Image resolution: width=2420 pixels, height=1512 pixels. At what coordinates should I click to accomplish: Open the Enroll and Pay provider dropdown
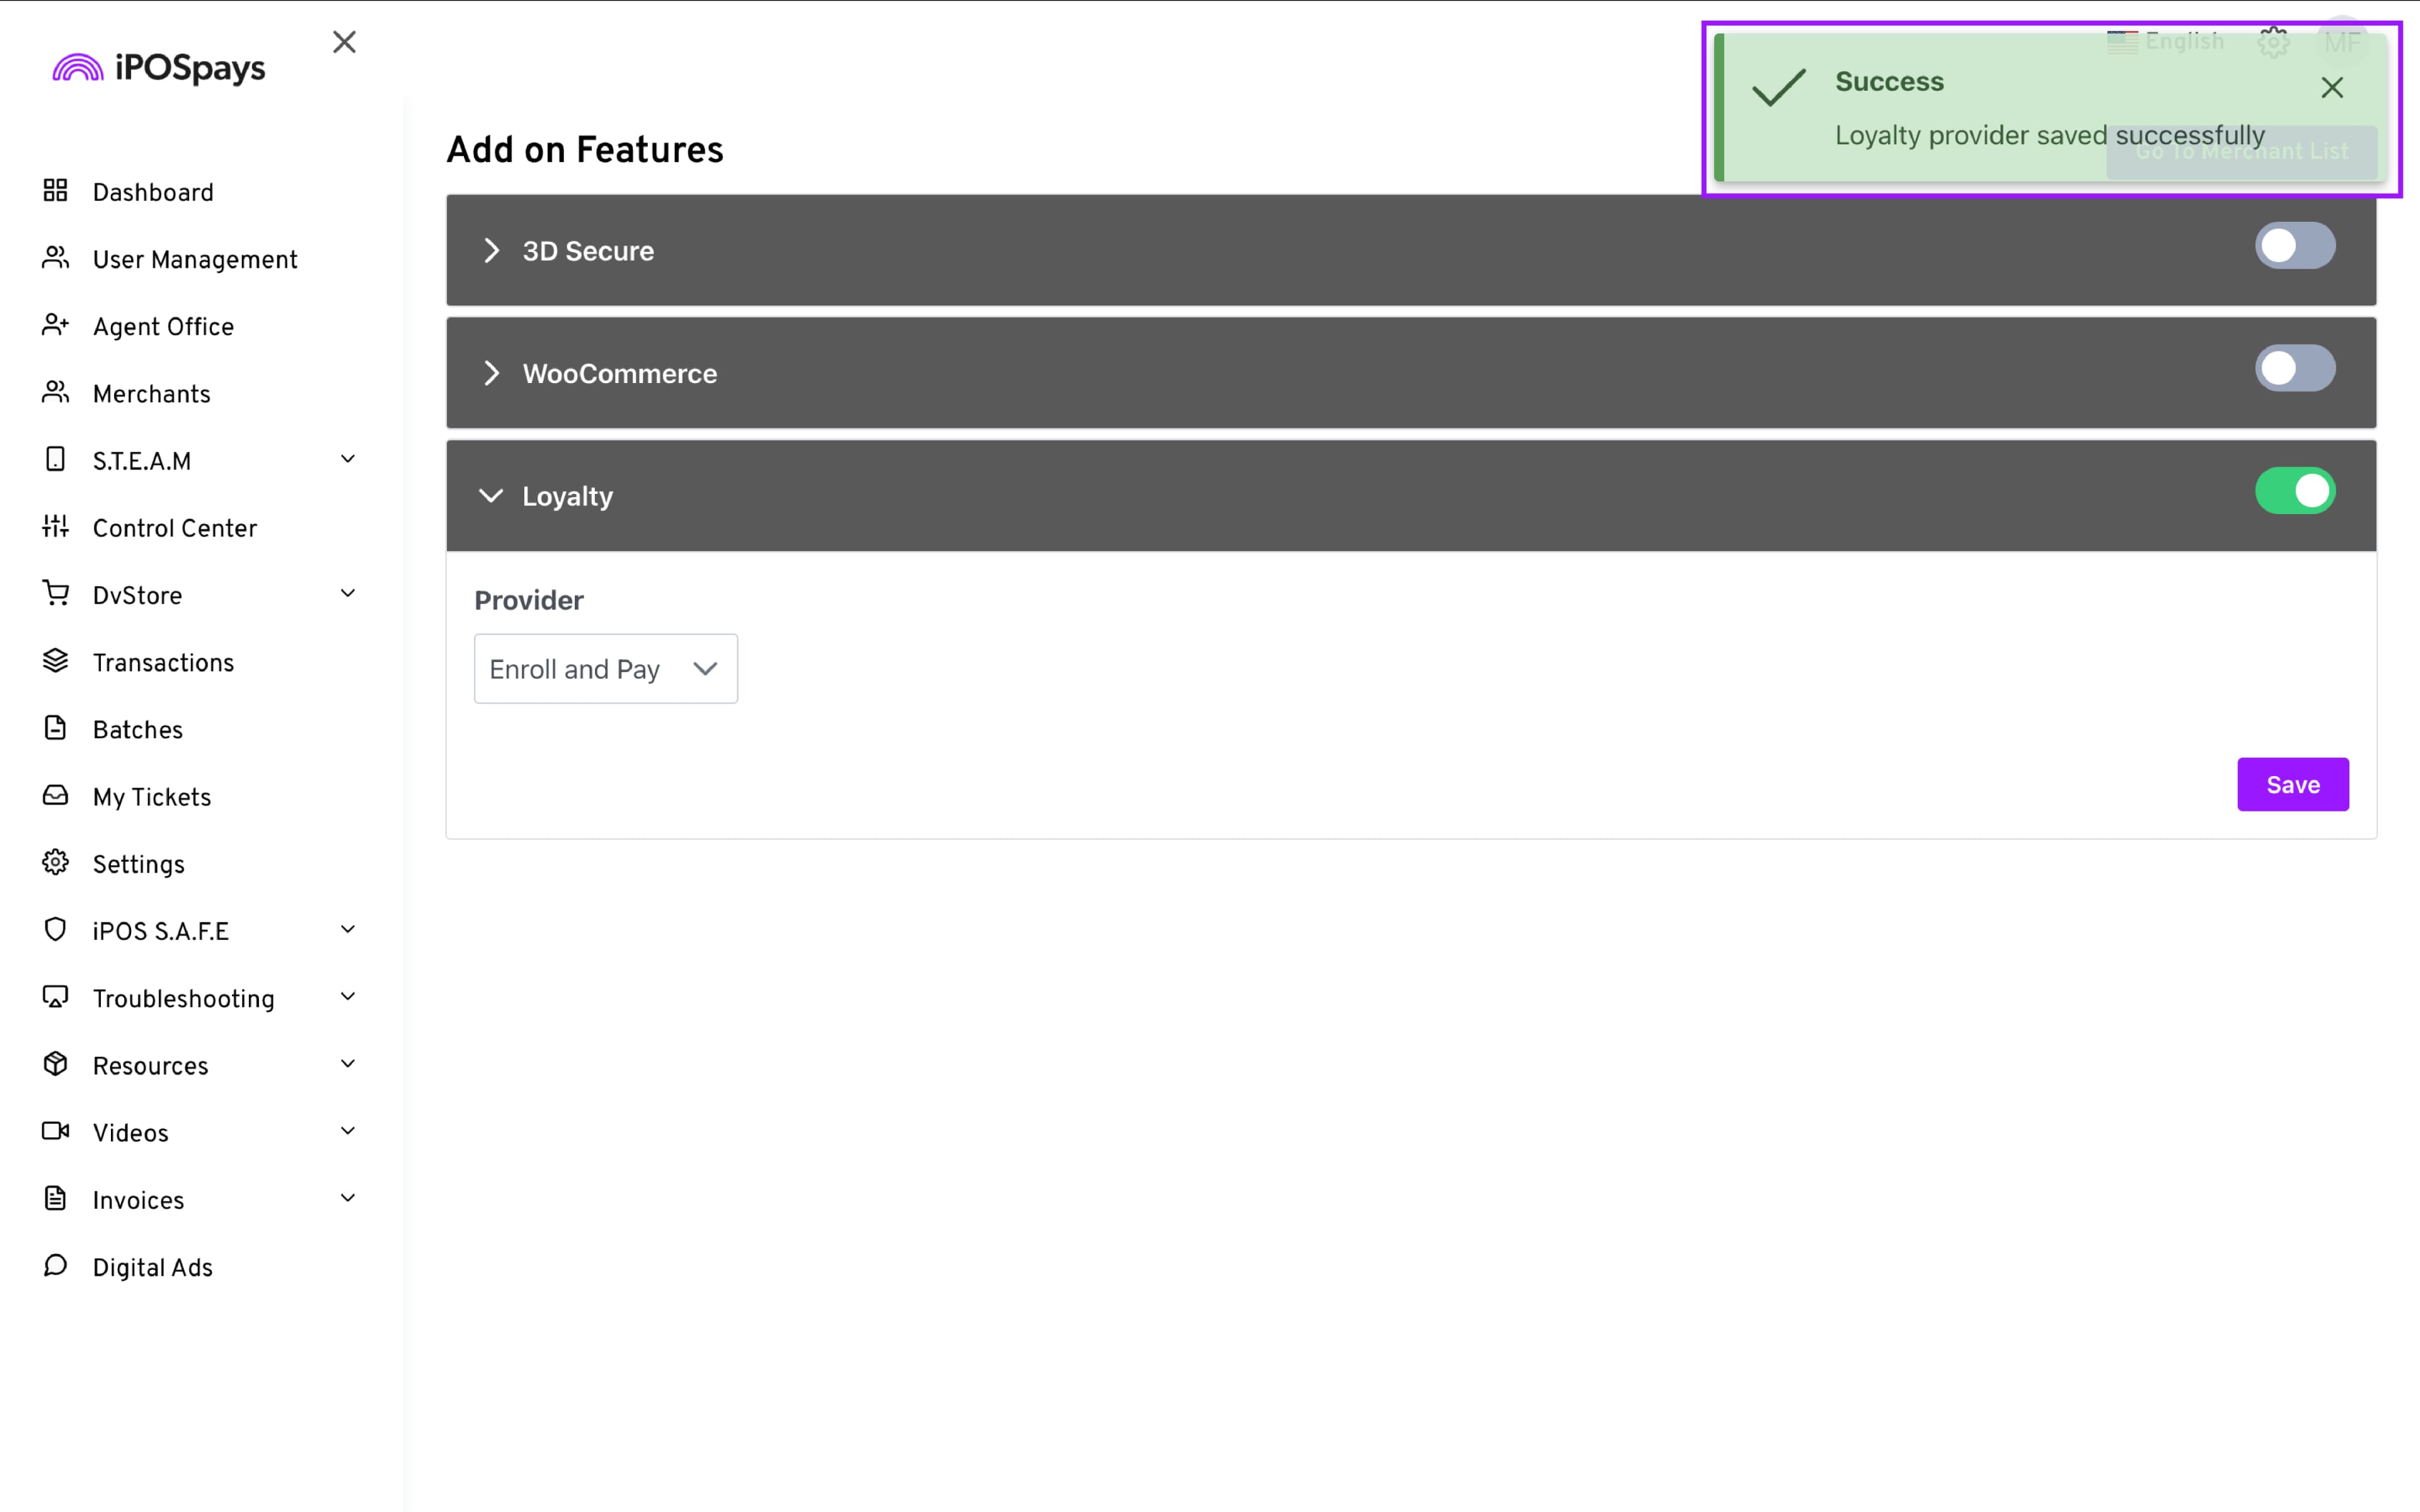coord(605,669)
